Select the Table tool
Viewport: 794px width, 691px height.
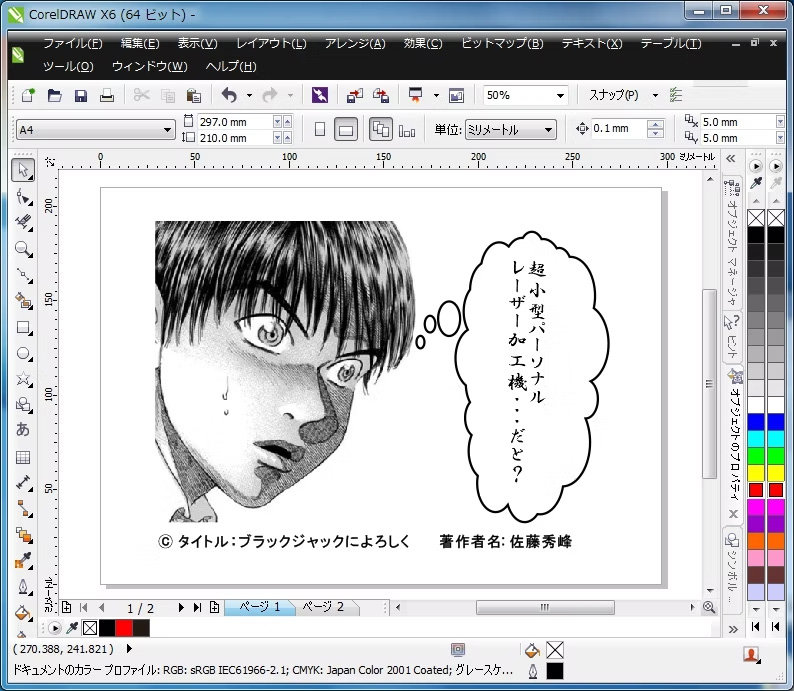[x=23, y=457]
